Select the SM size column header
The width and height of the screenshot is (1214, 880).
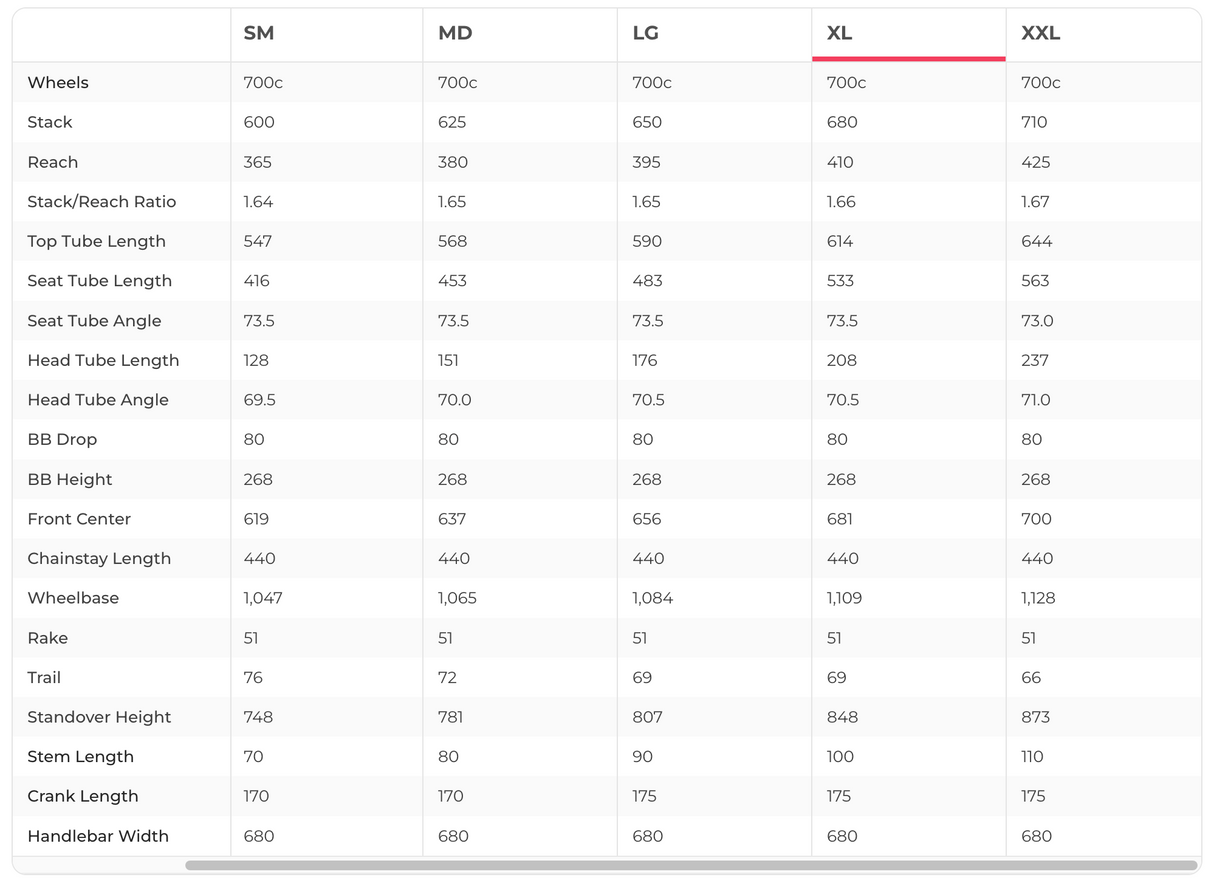pyautogui.click(x=259, y=33)
